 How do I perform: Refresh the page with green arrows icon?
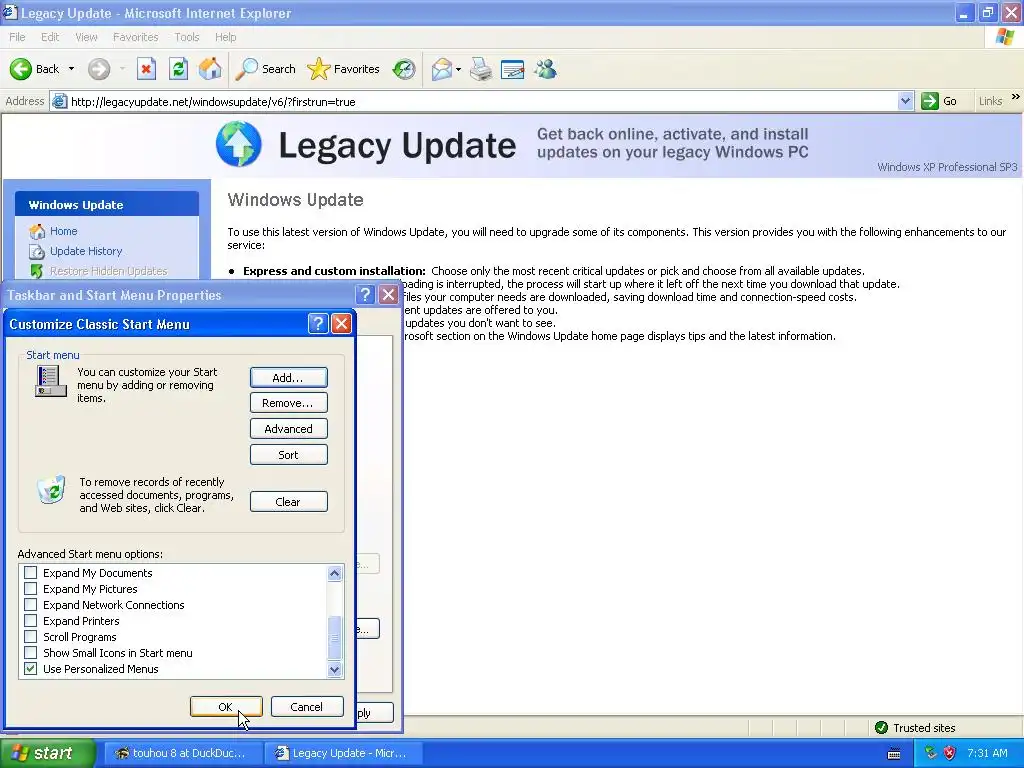coord(178,69)
